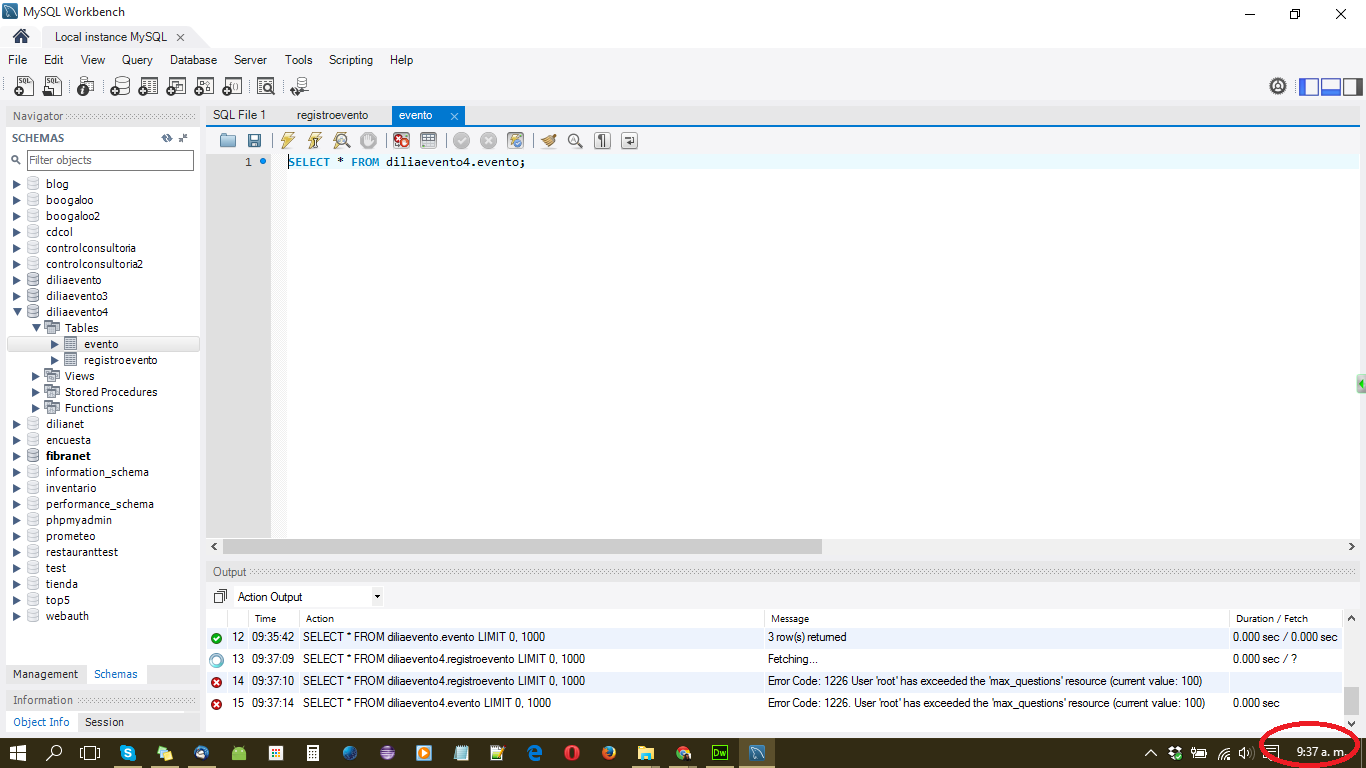Run EXPLAIN on the current statement
This screenshot has width=1366, height=768.
tap(342, 141)
